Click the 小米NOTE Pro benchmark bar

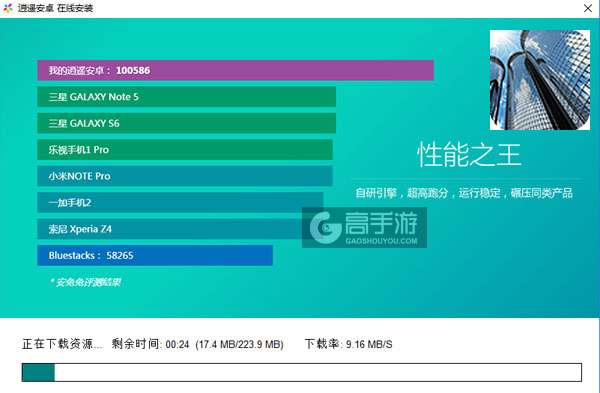pyautogui.click(x=185, y=176)
